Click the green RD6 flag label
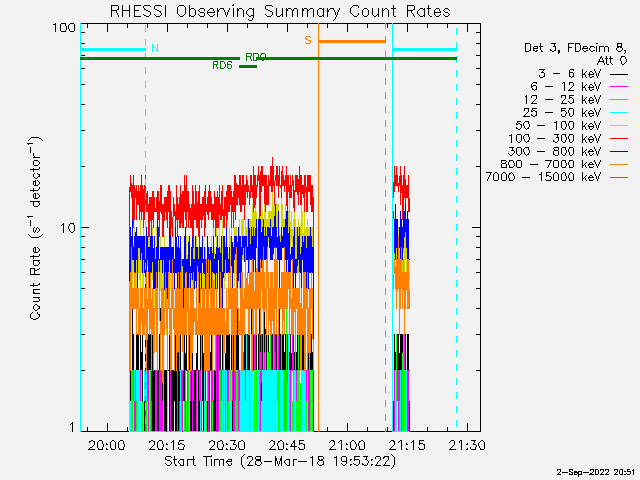Viewport: 640px width, 480px height. point(222,65)
